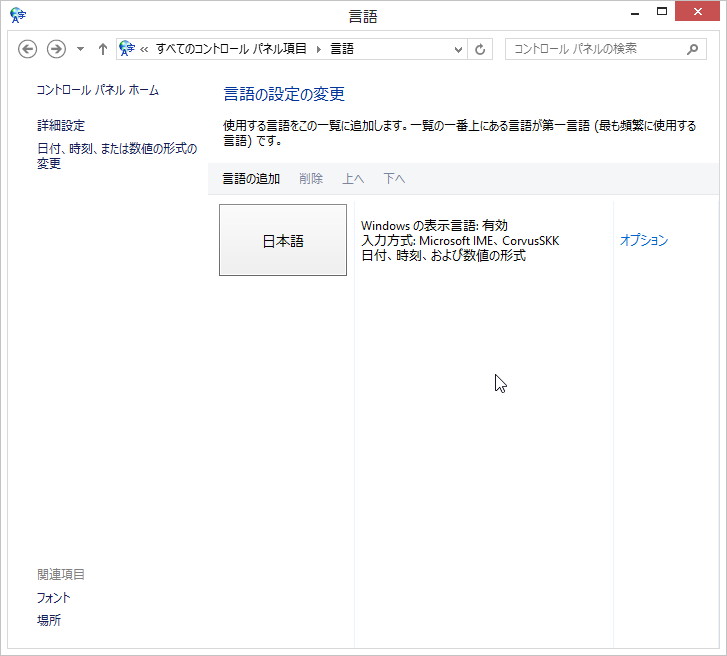This screenshot has width=727, height=656.
Task: Open 詳細設定 in the sidebar
Action: 61,125
